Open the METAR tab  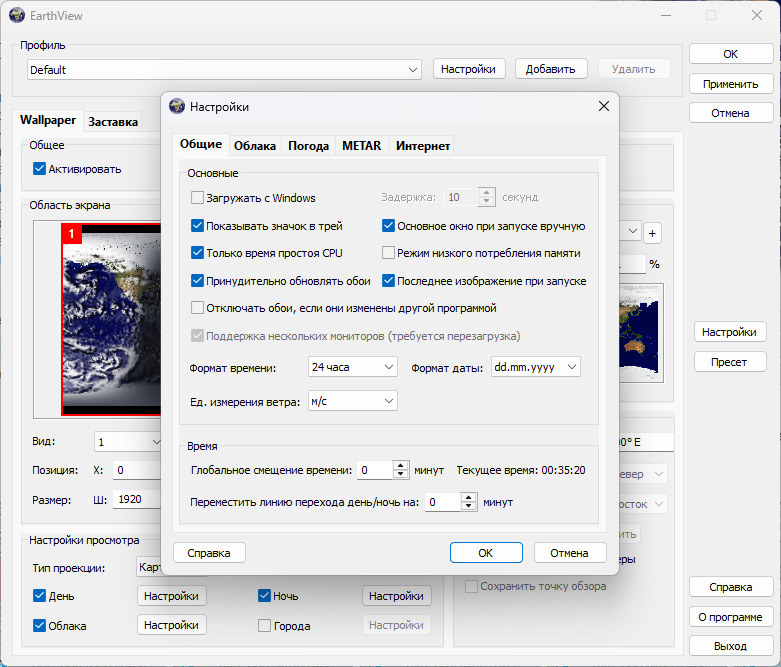[361, 146]
